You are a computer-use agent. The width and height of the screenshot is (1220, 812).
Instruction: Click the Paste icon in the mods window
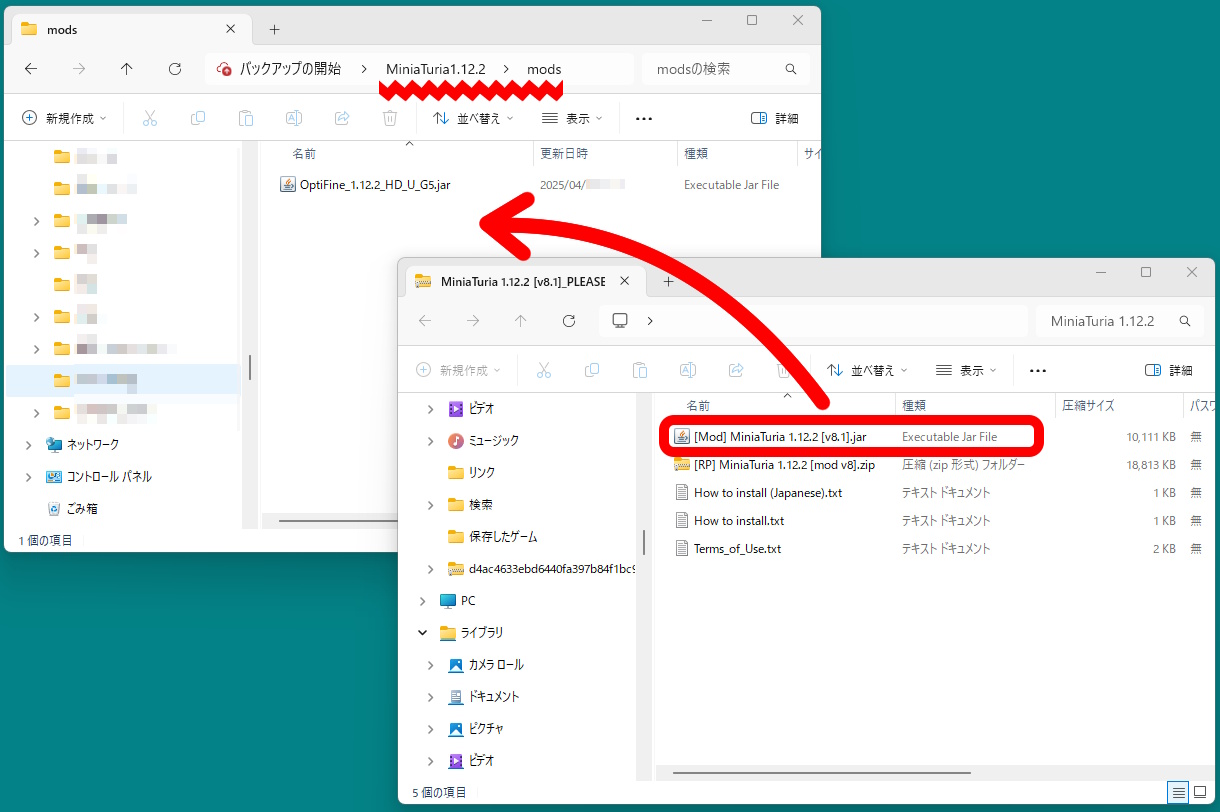click(x=246, y=118)
